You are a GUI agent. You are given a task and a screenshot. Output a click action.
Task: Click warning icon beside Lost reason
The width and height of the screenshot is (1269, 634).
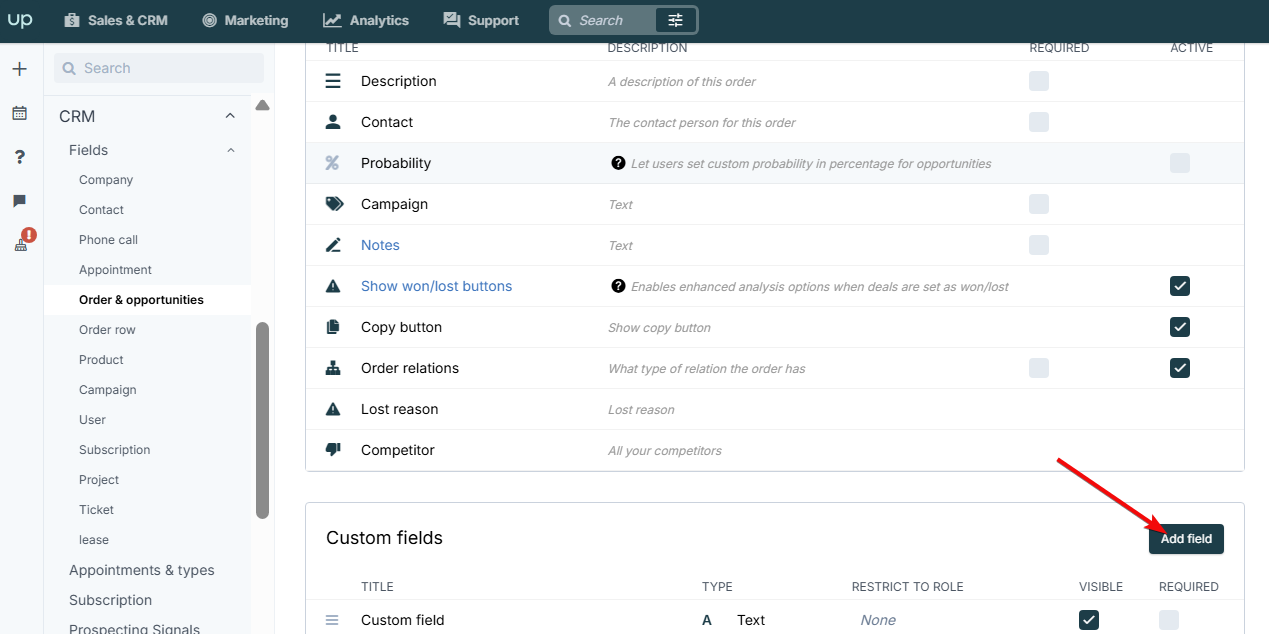point(333,409)
